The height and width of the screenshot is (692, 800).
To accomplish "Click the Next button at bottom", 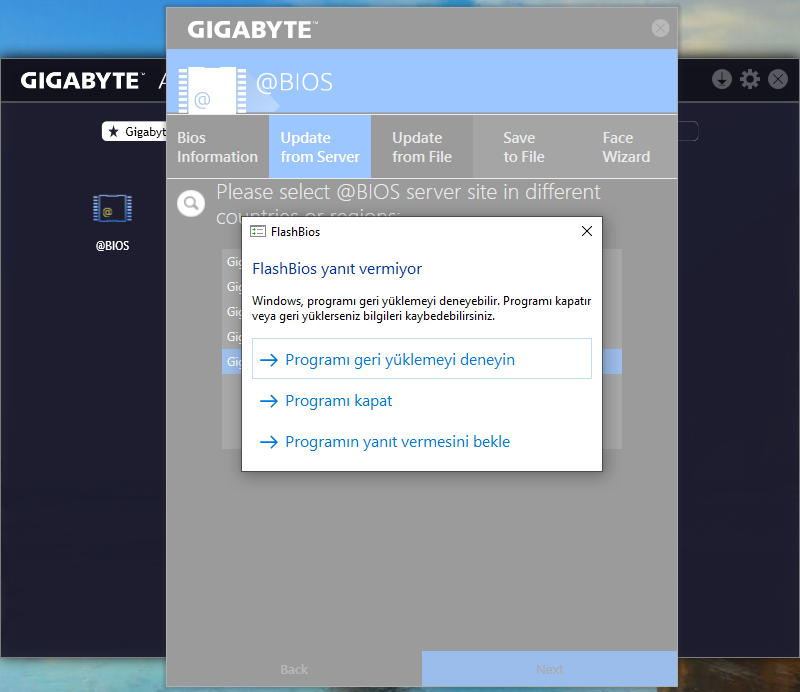I will pos(549,669).
